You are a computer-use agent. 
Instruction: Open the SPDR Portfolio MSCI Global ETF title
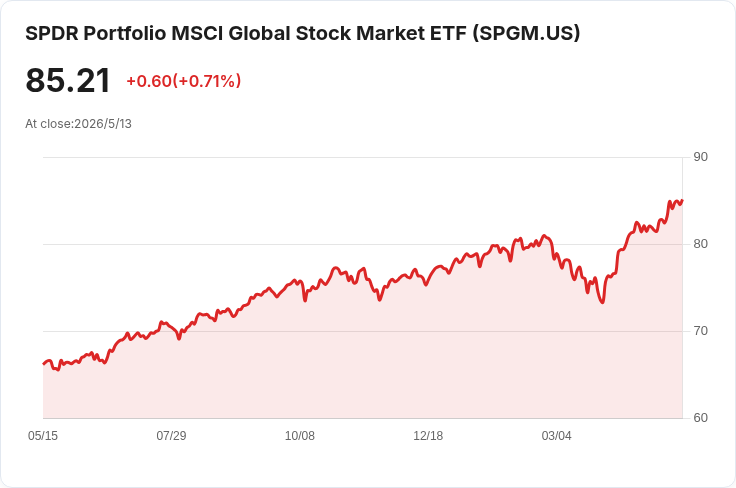point(302,33)
